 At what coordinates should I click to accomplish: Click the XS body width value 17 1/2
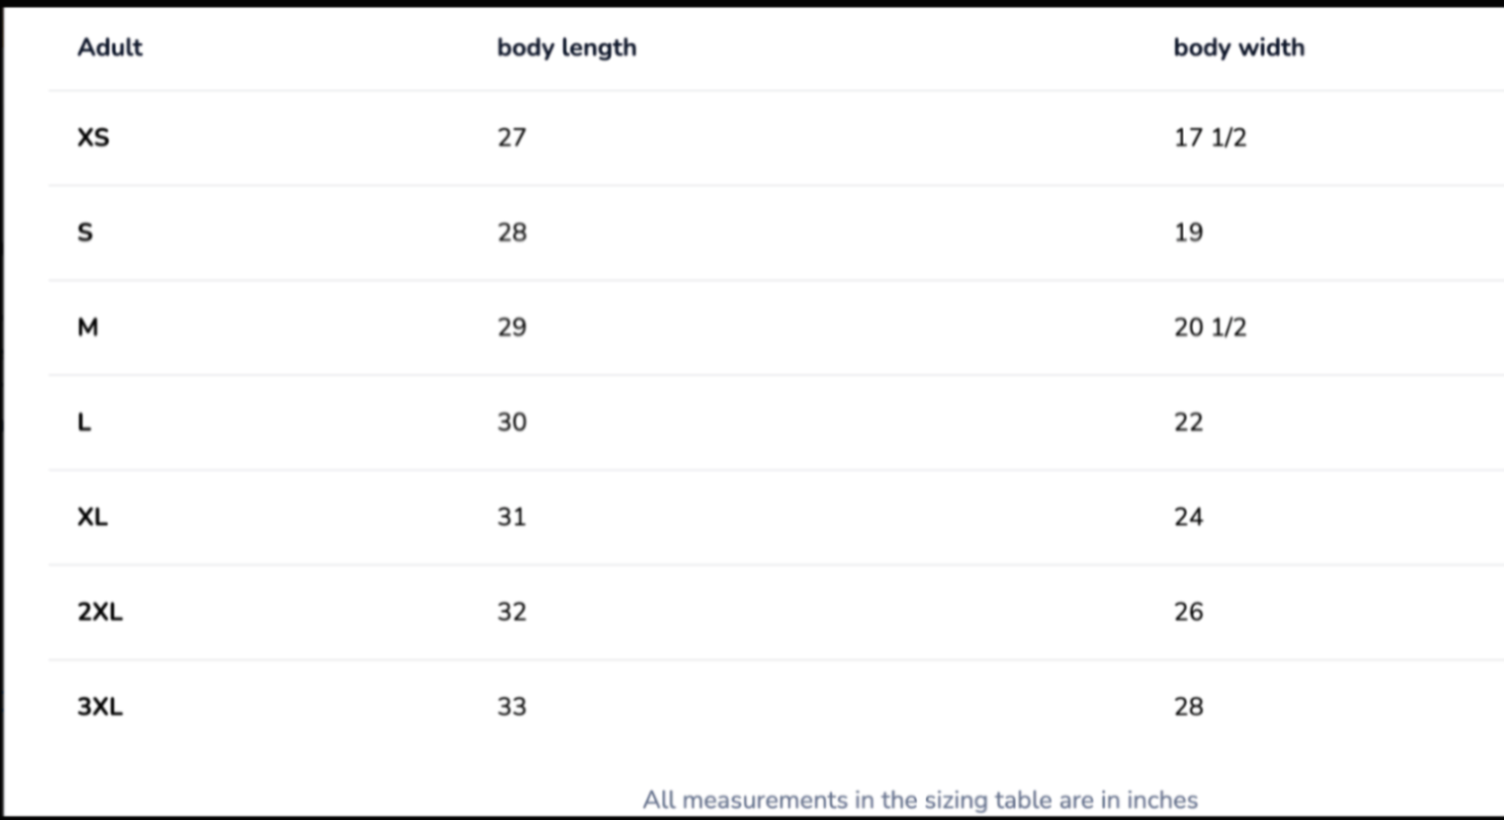tap(1210, 137)
